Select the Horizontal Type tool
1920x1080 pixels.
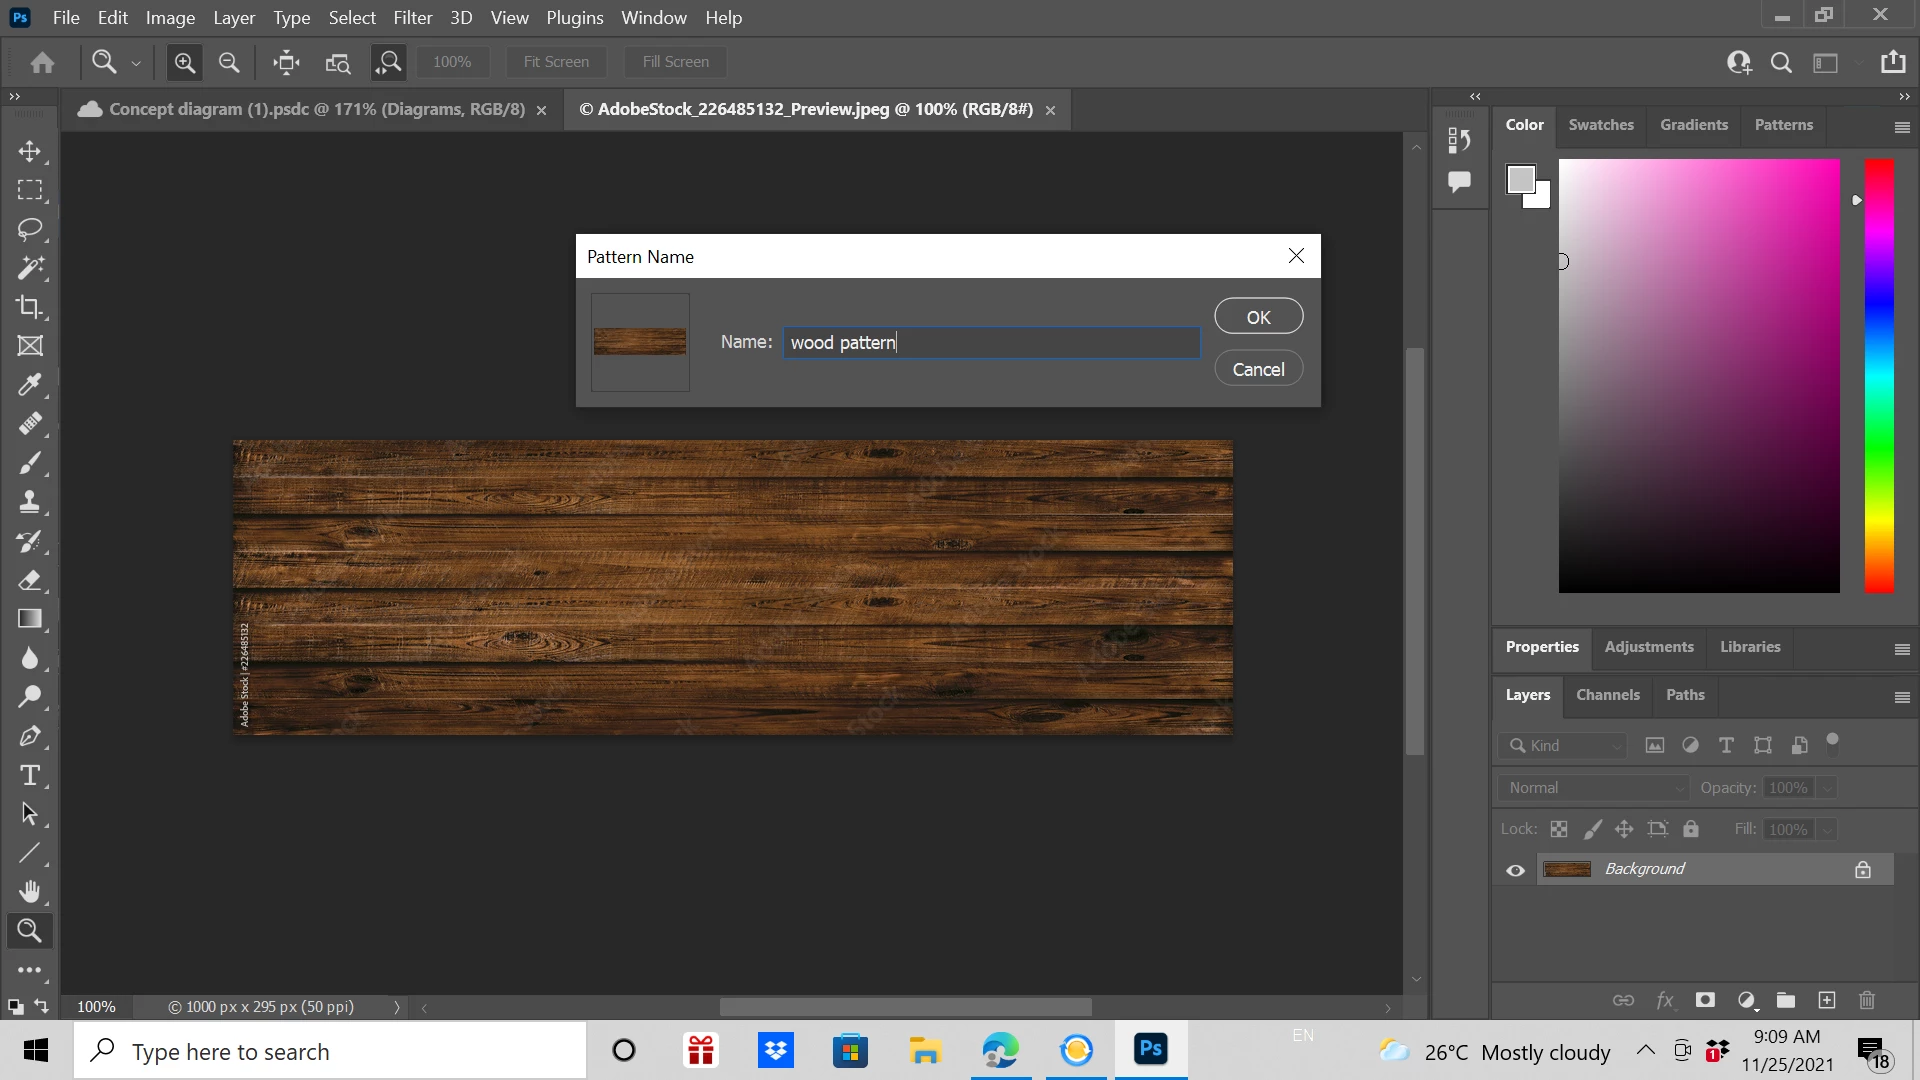coord(30,775)
